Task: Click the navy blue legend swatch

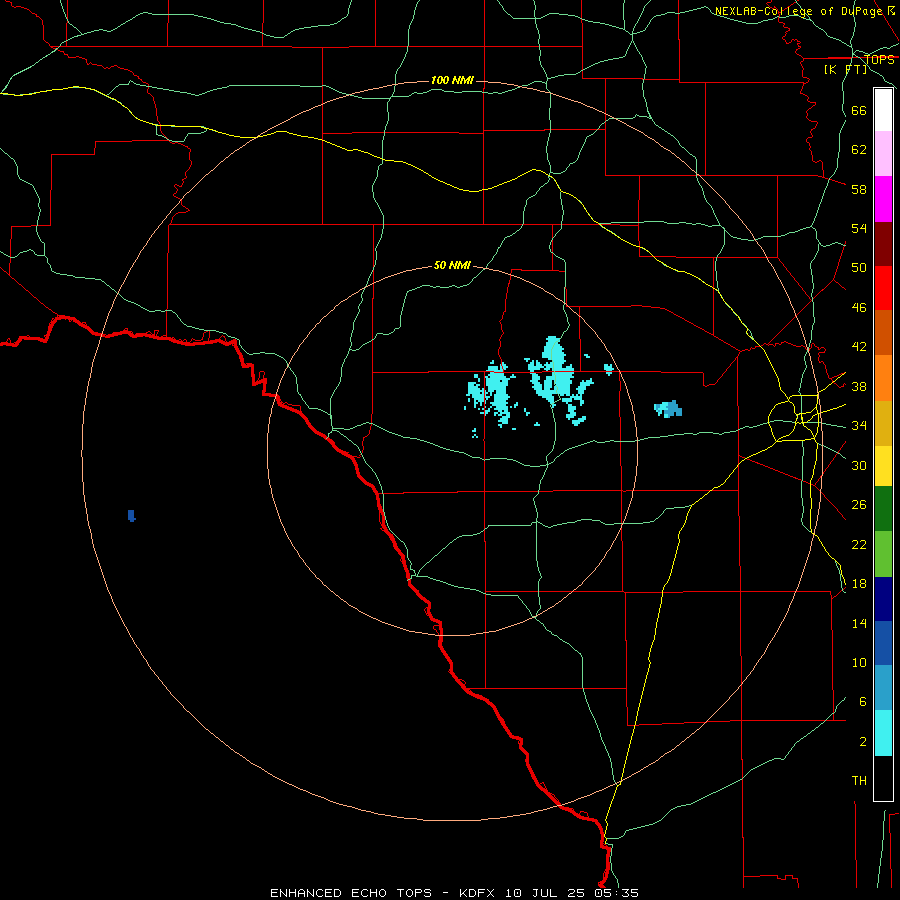Action: point(883,599)
